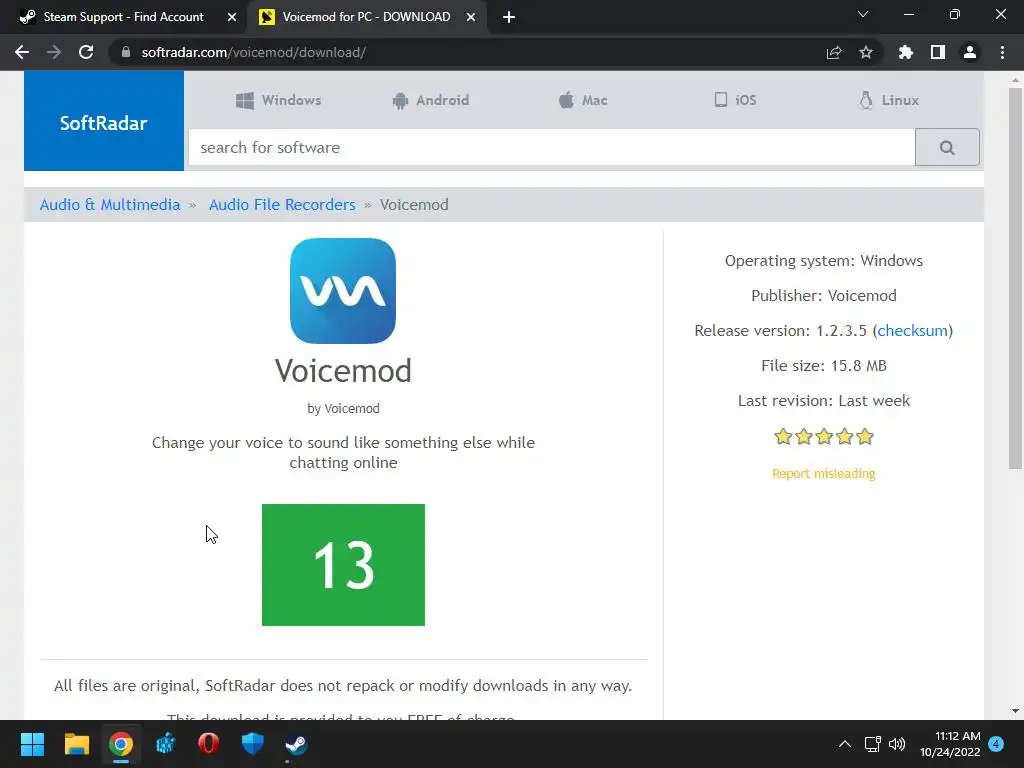Go to the SoftRadar home logo
This screenshot has width=1024, height=768.
click(x=104, y=121)
